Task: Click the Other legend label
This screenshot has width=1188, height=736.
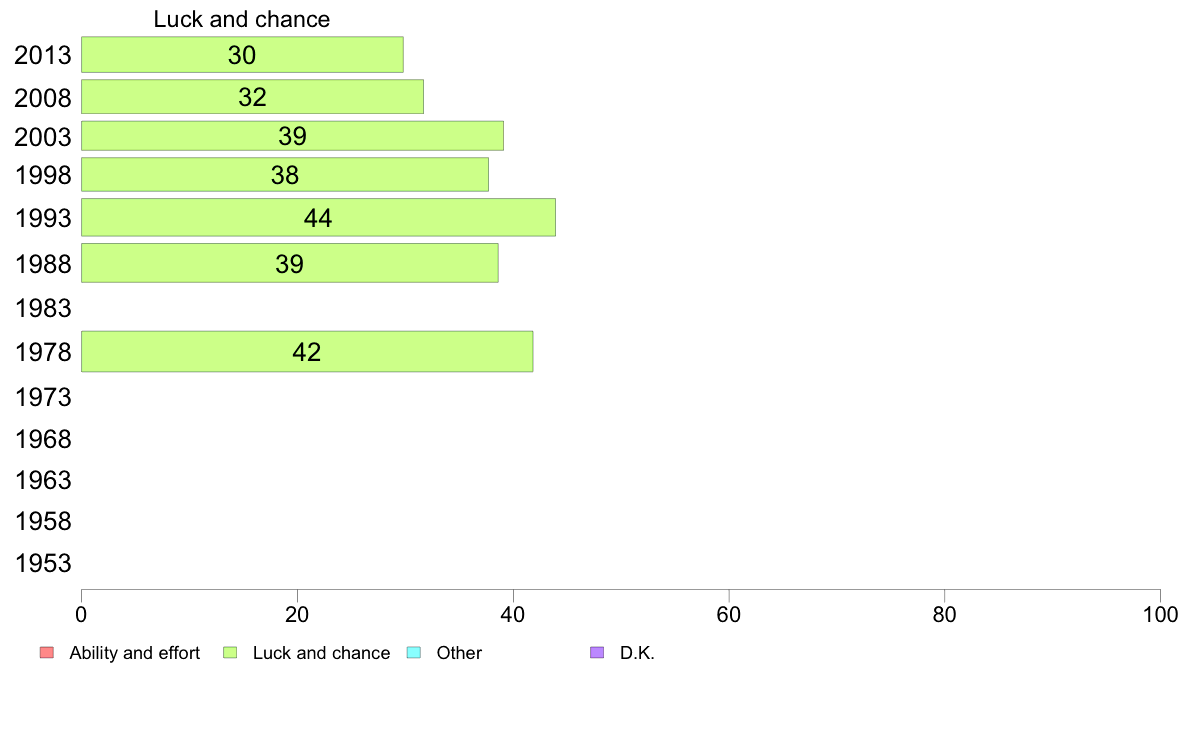Action: 459,653
